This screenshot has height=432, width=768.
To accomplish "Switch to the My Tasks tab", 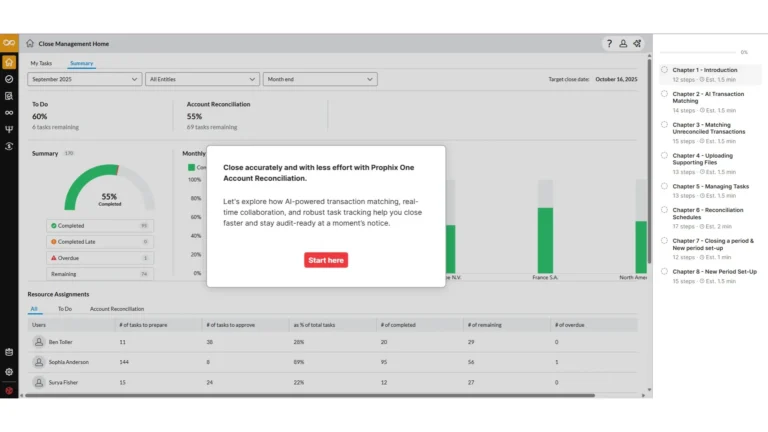I will click(41, 63).
